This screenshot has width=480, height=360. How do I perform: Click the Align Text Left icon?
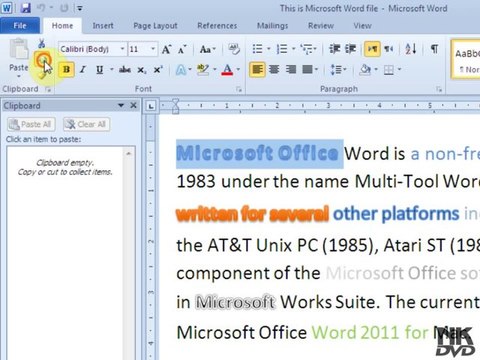point(257,69)
